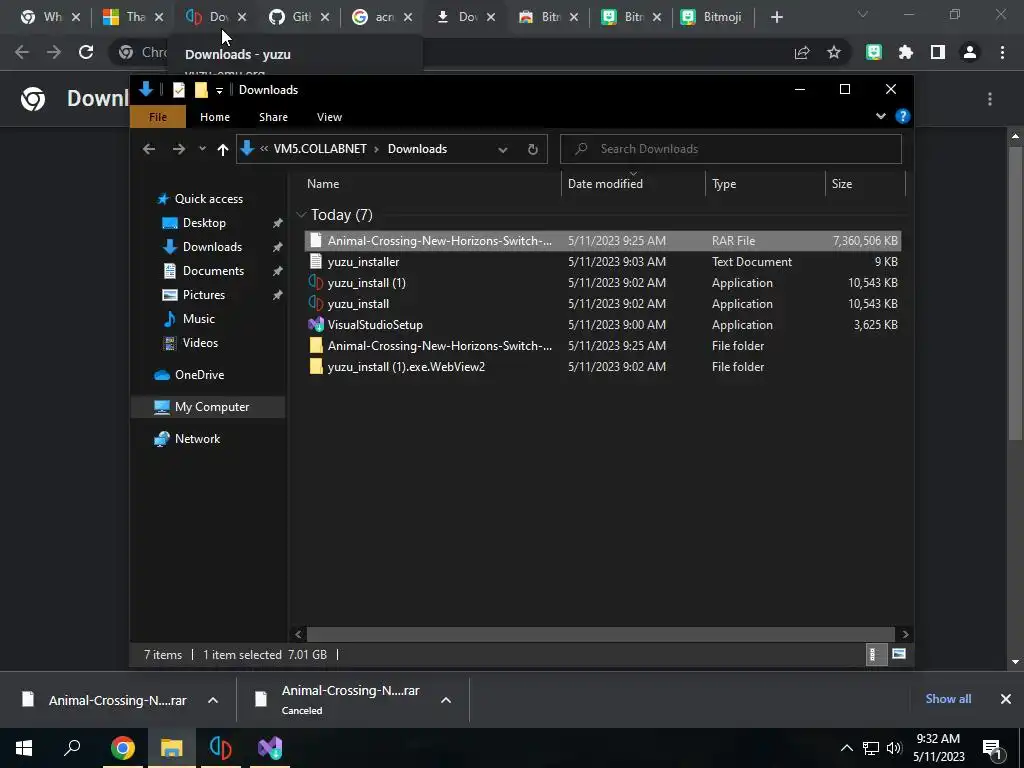Open Customize Quick Access Toolbar dropdown arrow

[219, 90]
